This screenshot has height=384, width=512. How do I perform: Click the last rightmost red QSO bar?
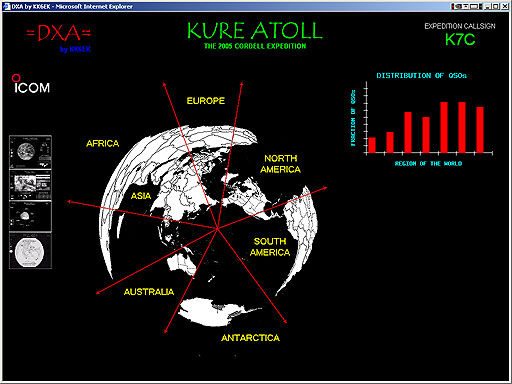480,130
